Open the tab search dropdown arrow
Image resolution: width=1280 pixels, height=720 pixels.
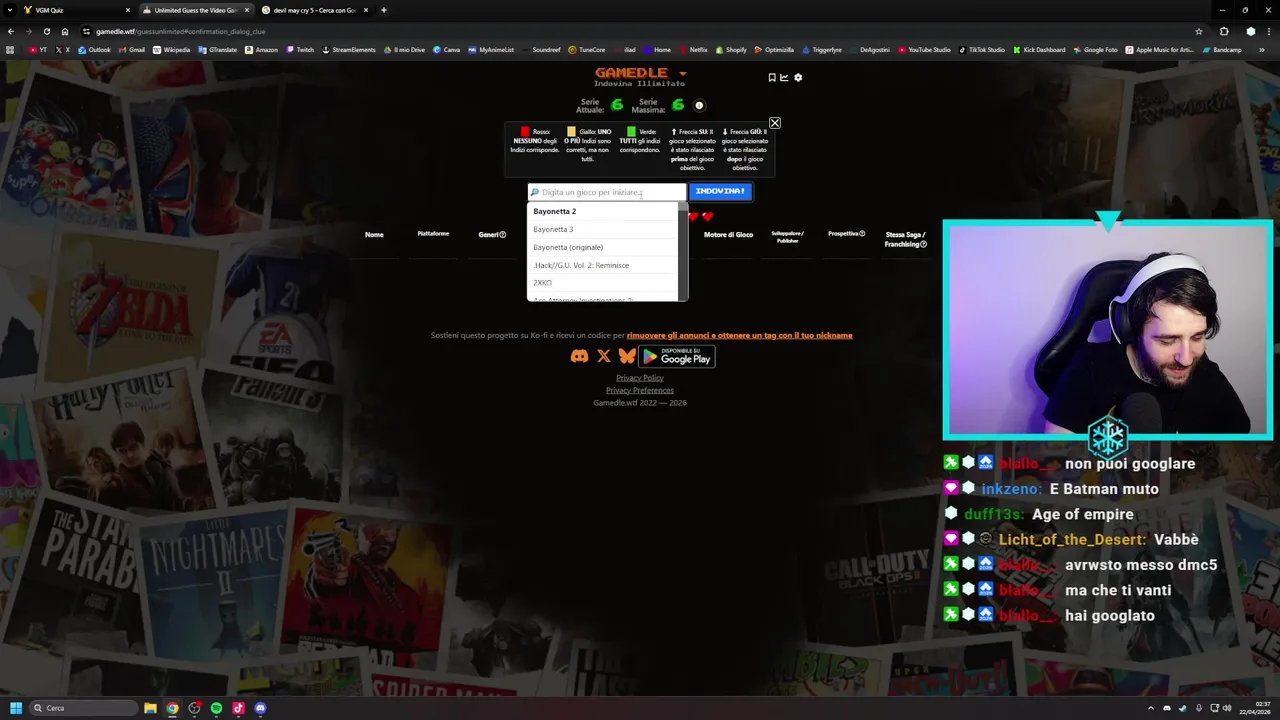[10, 10]
